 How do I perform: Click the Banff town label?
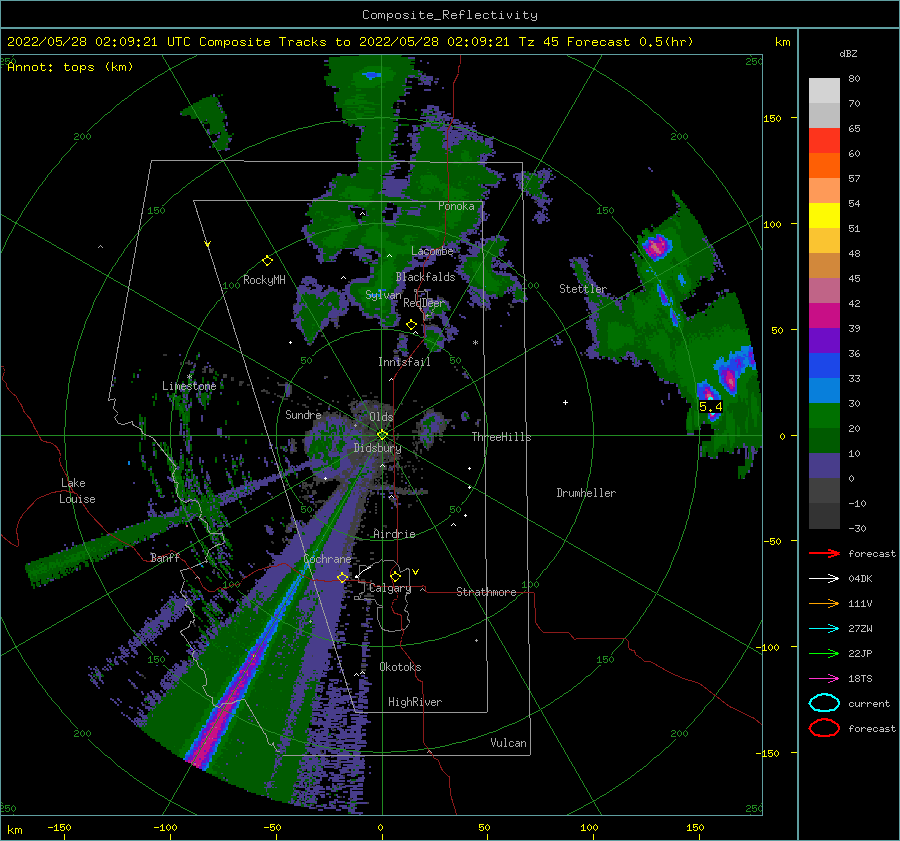click(x=165, y=557)
